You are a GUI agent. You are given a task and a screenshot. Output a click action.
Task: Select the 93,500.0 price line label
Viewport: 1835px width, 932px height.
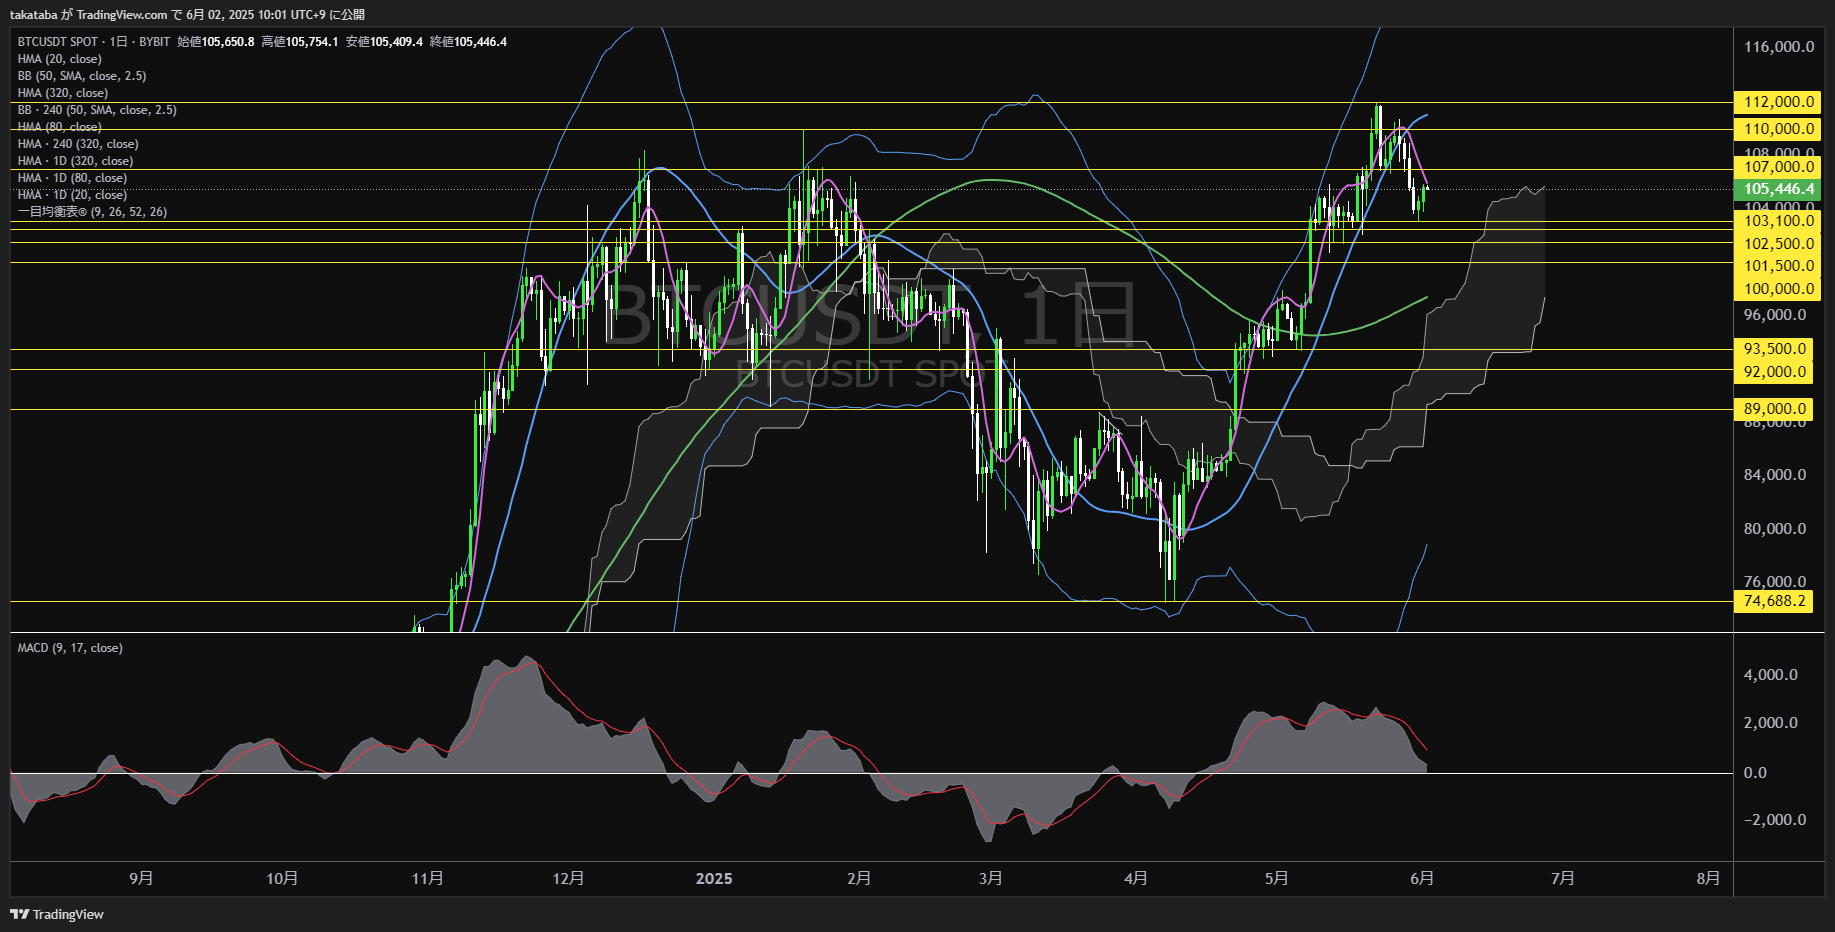[1775, 349]
